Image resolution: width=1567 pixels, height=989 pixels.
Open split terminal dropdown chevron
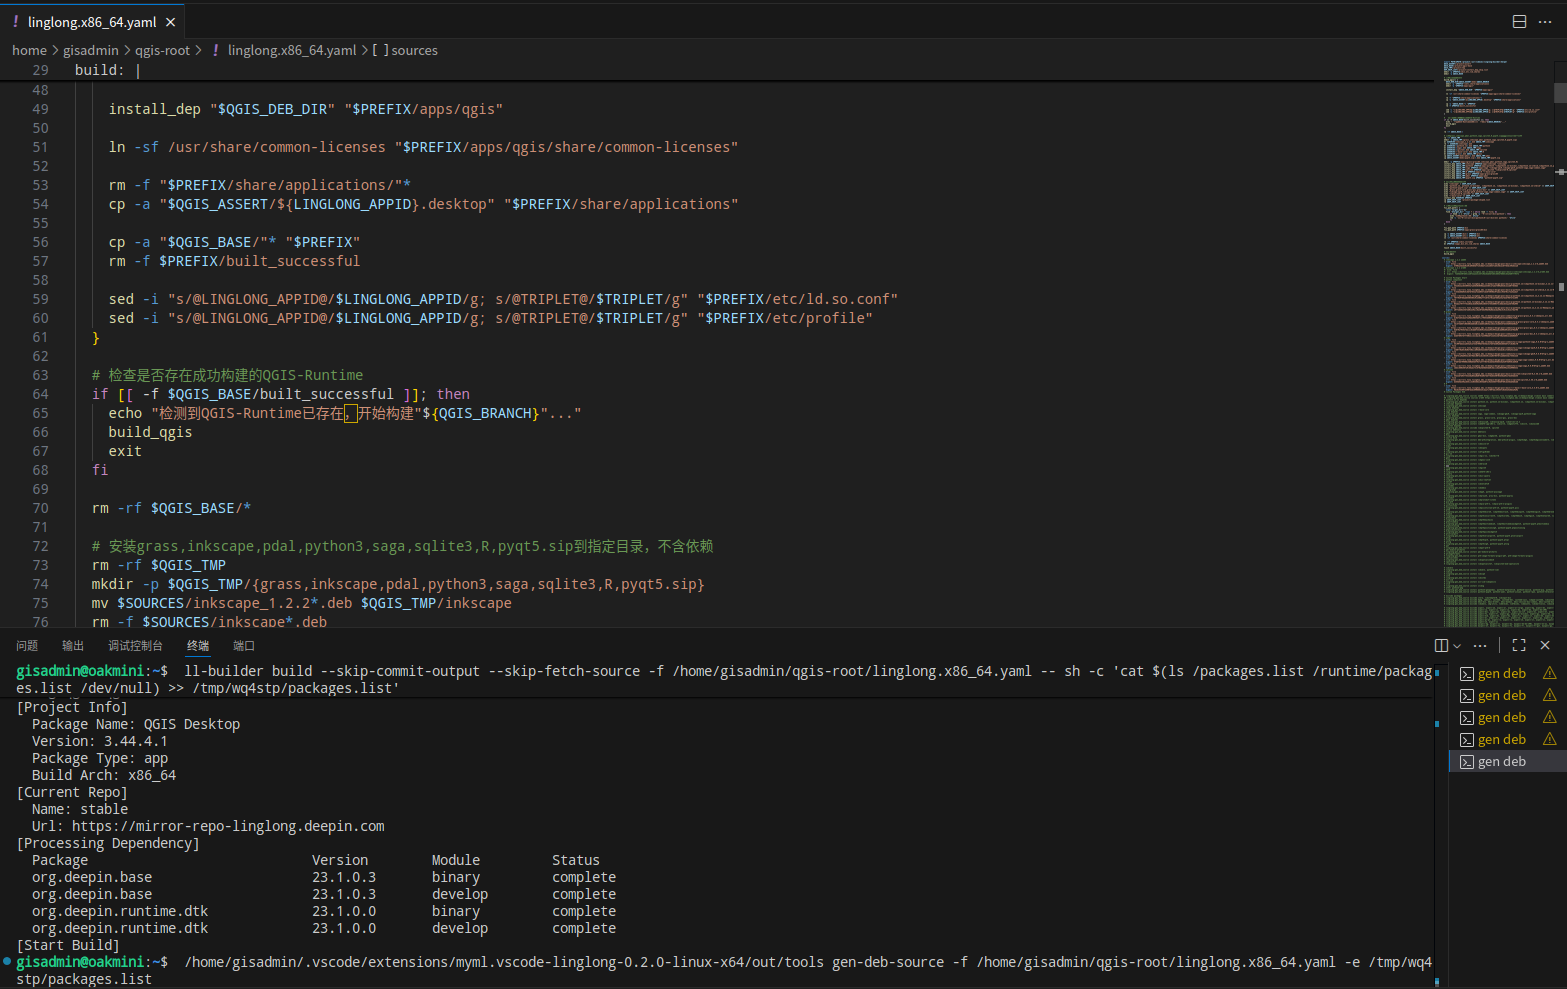click(x=1457, y=646)
